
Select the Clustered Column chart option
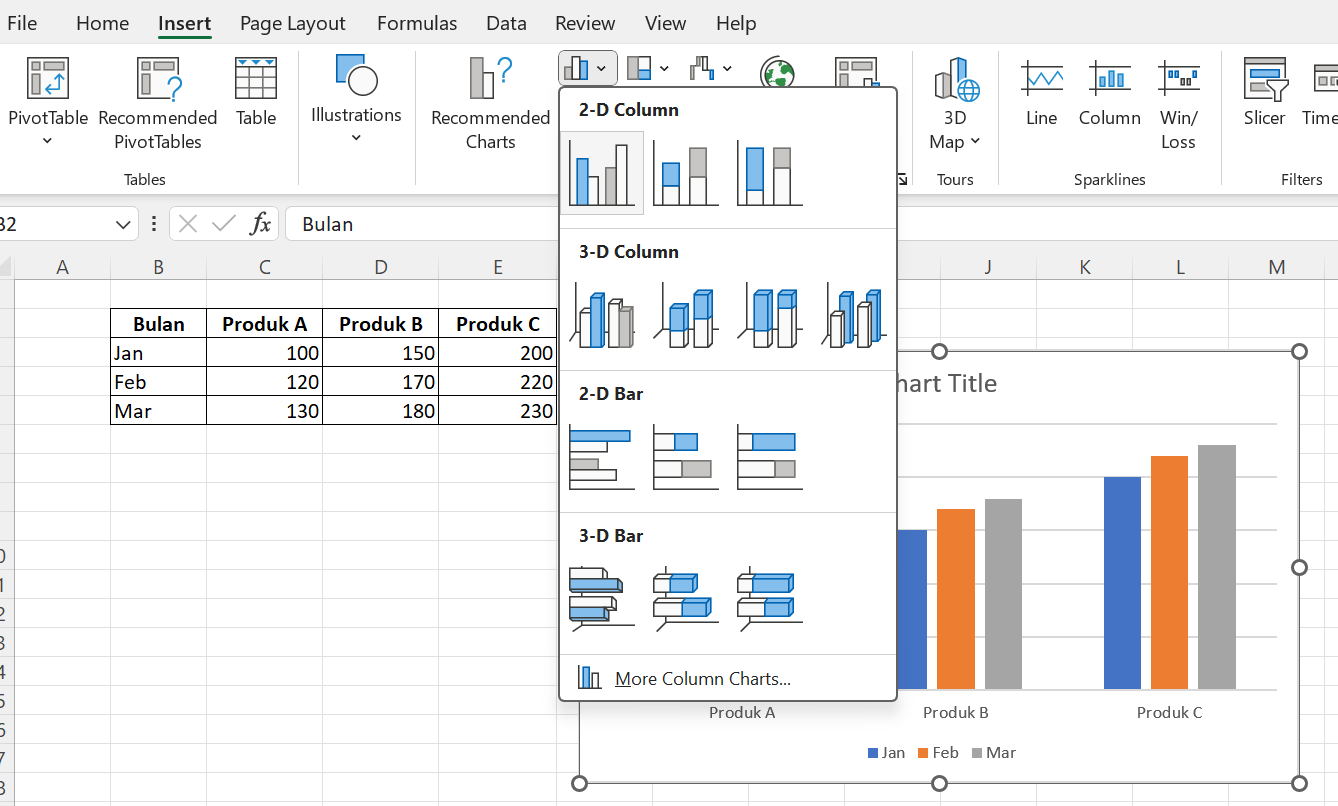pos(601,172)
